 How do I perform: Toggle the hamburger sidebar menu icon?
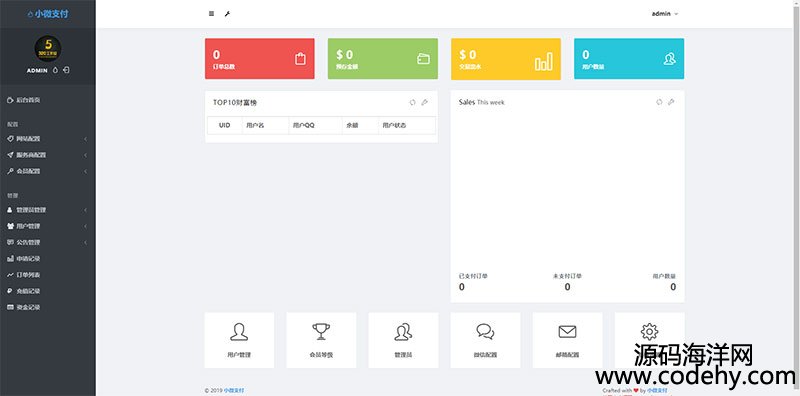coord(211,14)
